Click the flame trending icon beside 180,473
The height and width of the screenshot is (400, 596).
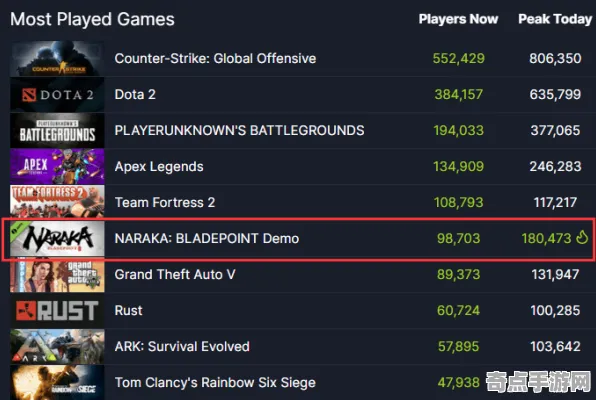point(582,238)
